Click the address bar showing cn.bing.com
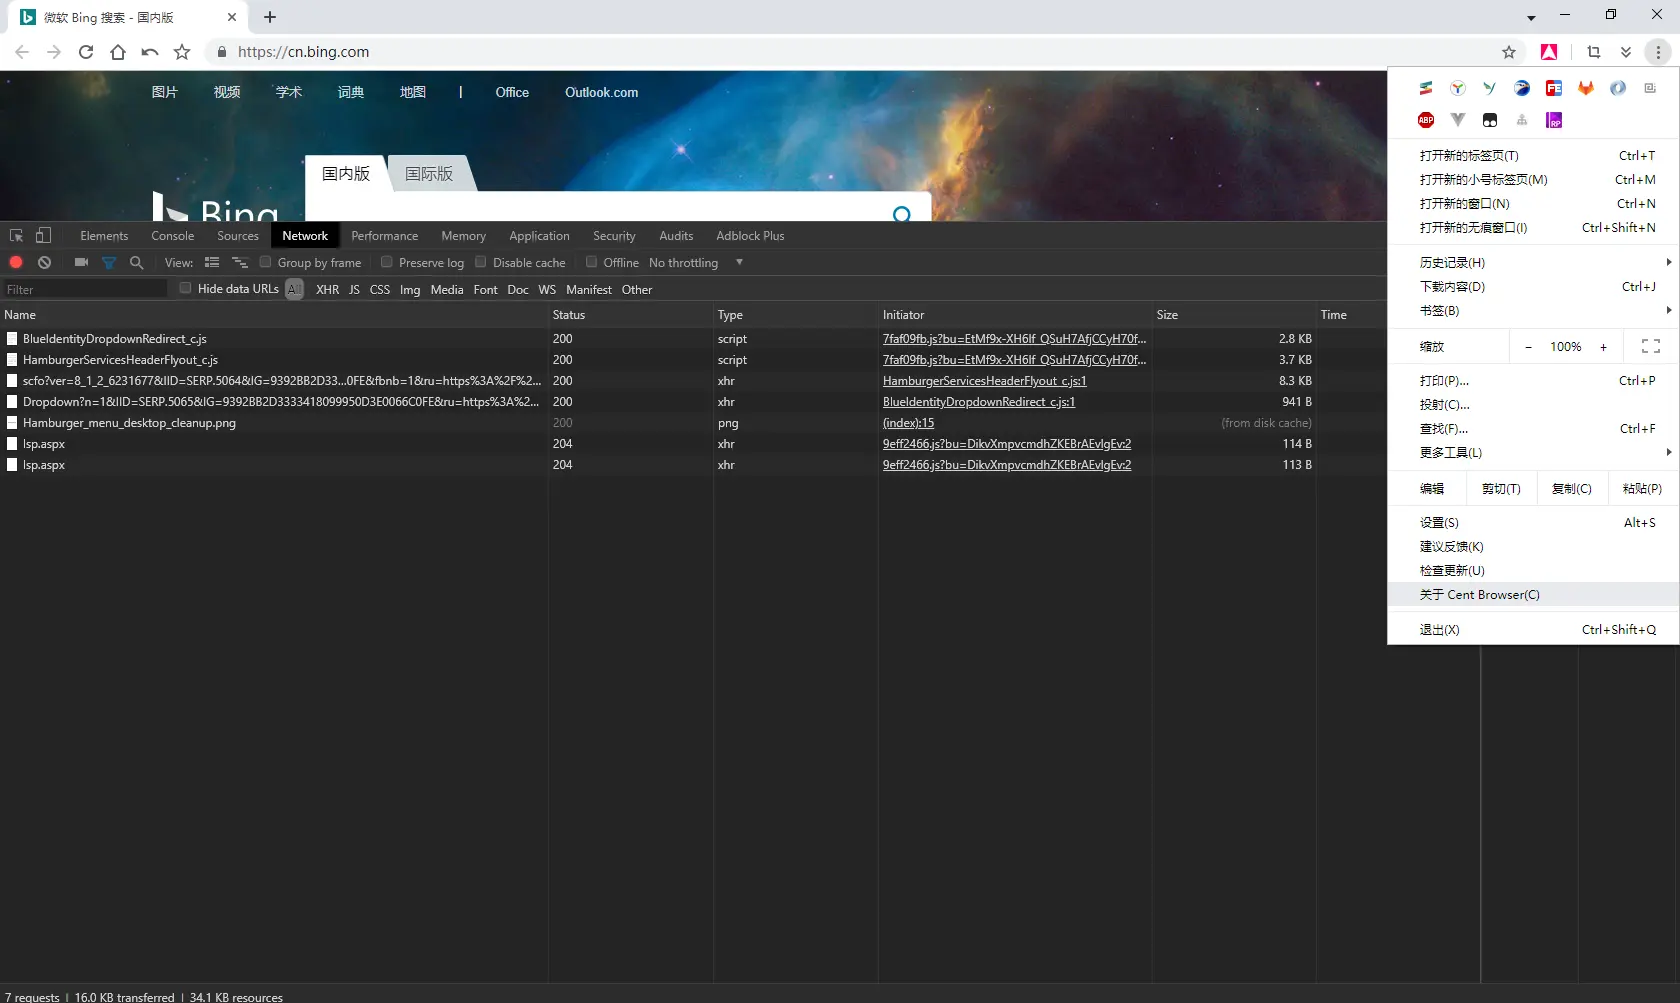Image resolution: width=1680 pixels, height=1003 pixels. coord(850,52)
